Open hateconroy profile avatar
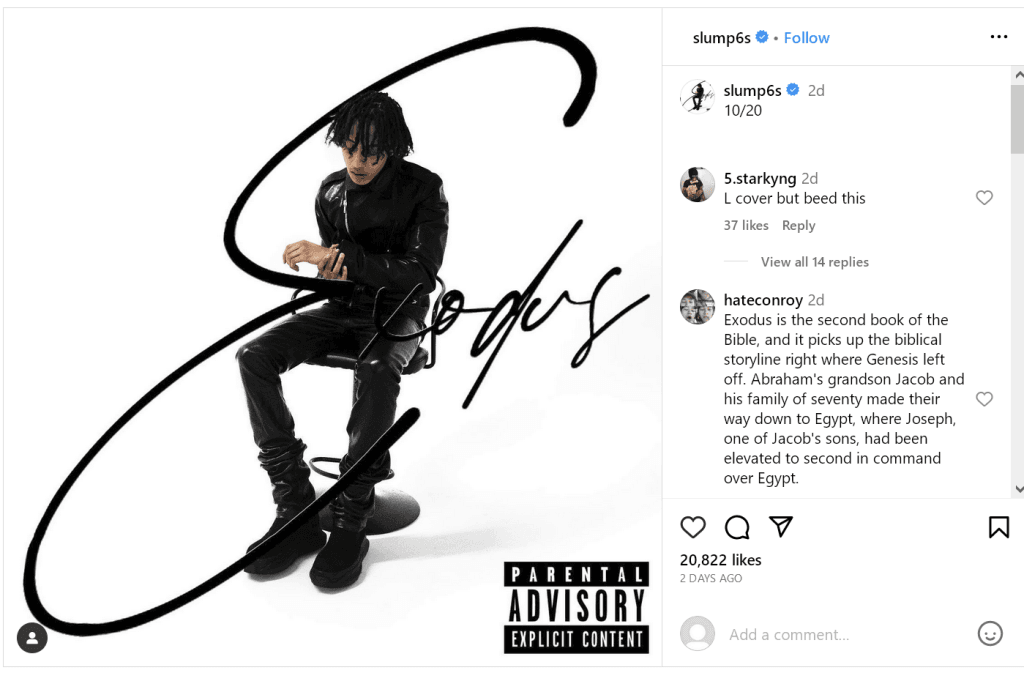Screen dimensions: 1024x673 [x=697, y=306]
